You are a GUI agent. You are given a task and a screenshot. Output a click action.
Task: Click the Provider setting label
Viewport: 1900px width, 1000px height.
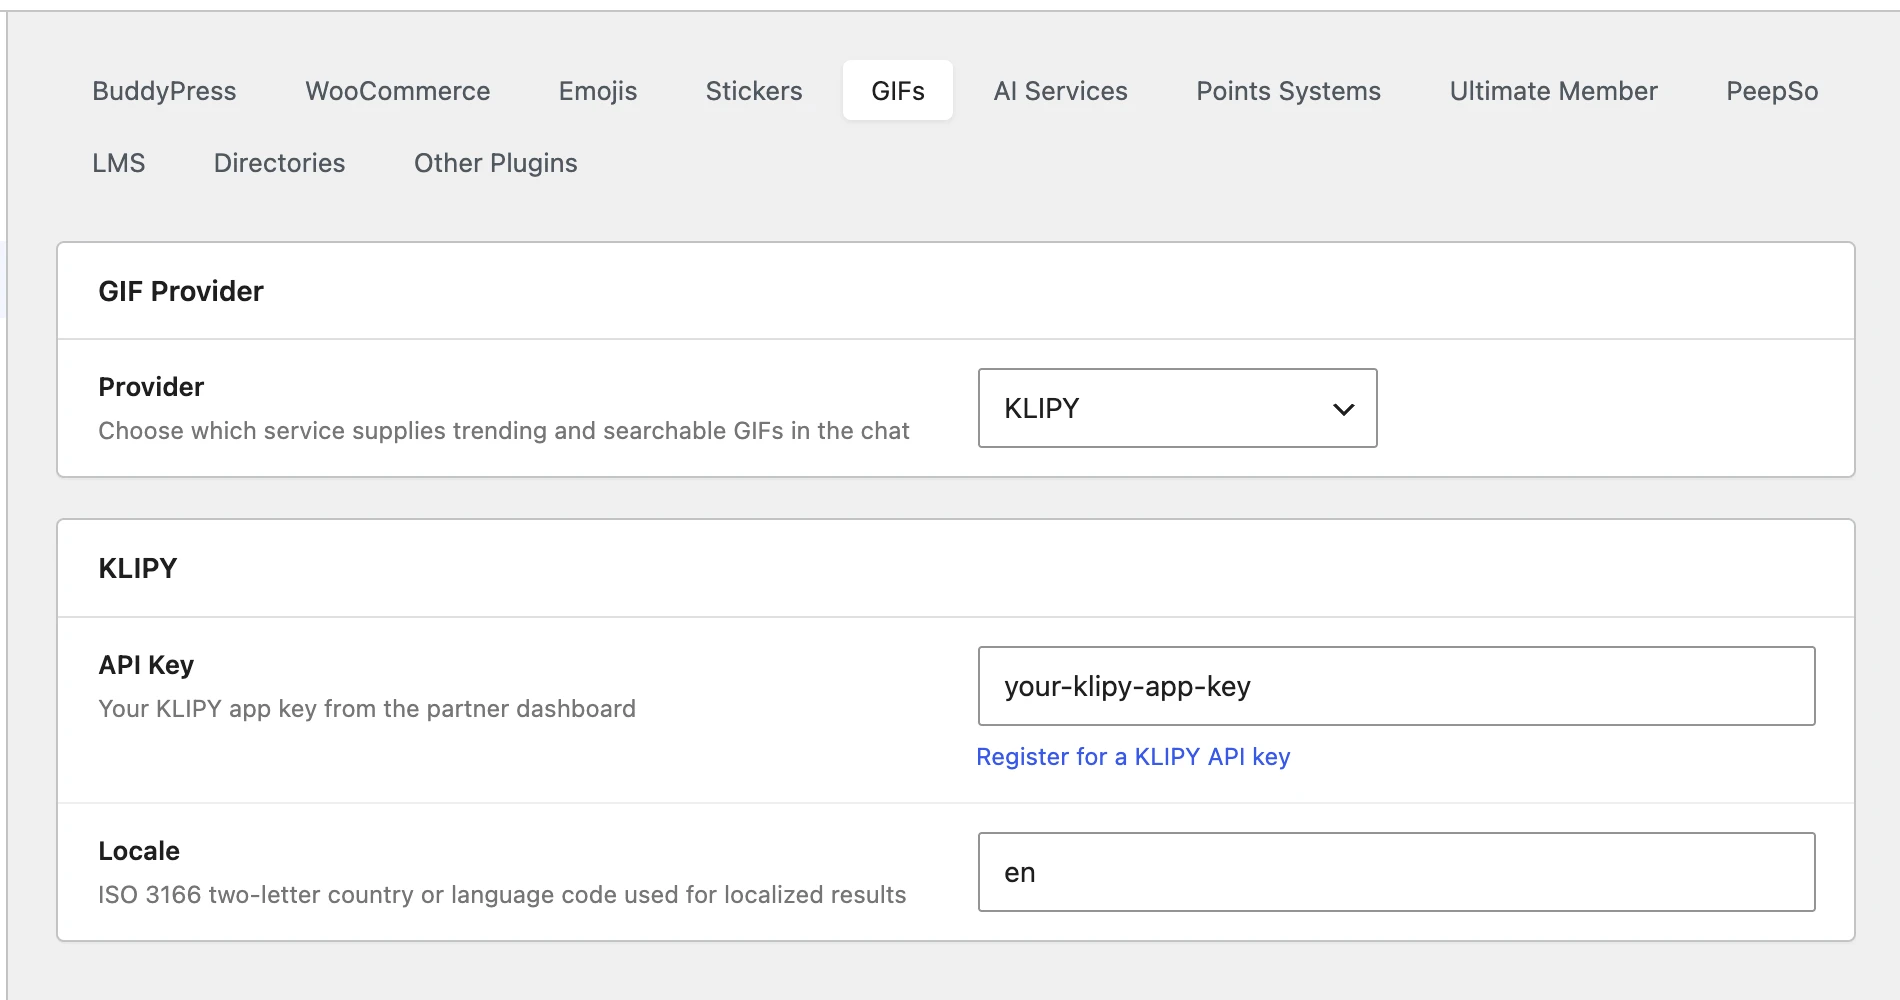(151, 387)
